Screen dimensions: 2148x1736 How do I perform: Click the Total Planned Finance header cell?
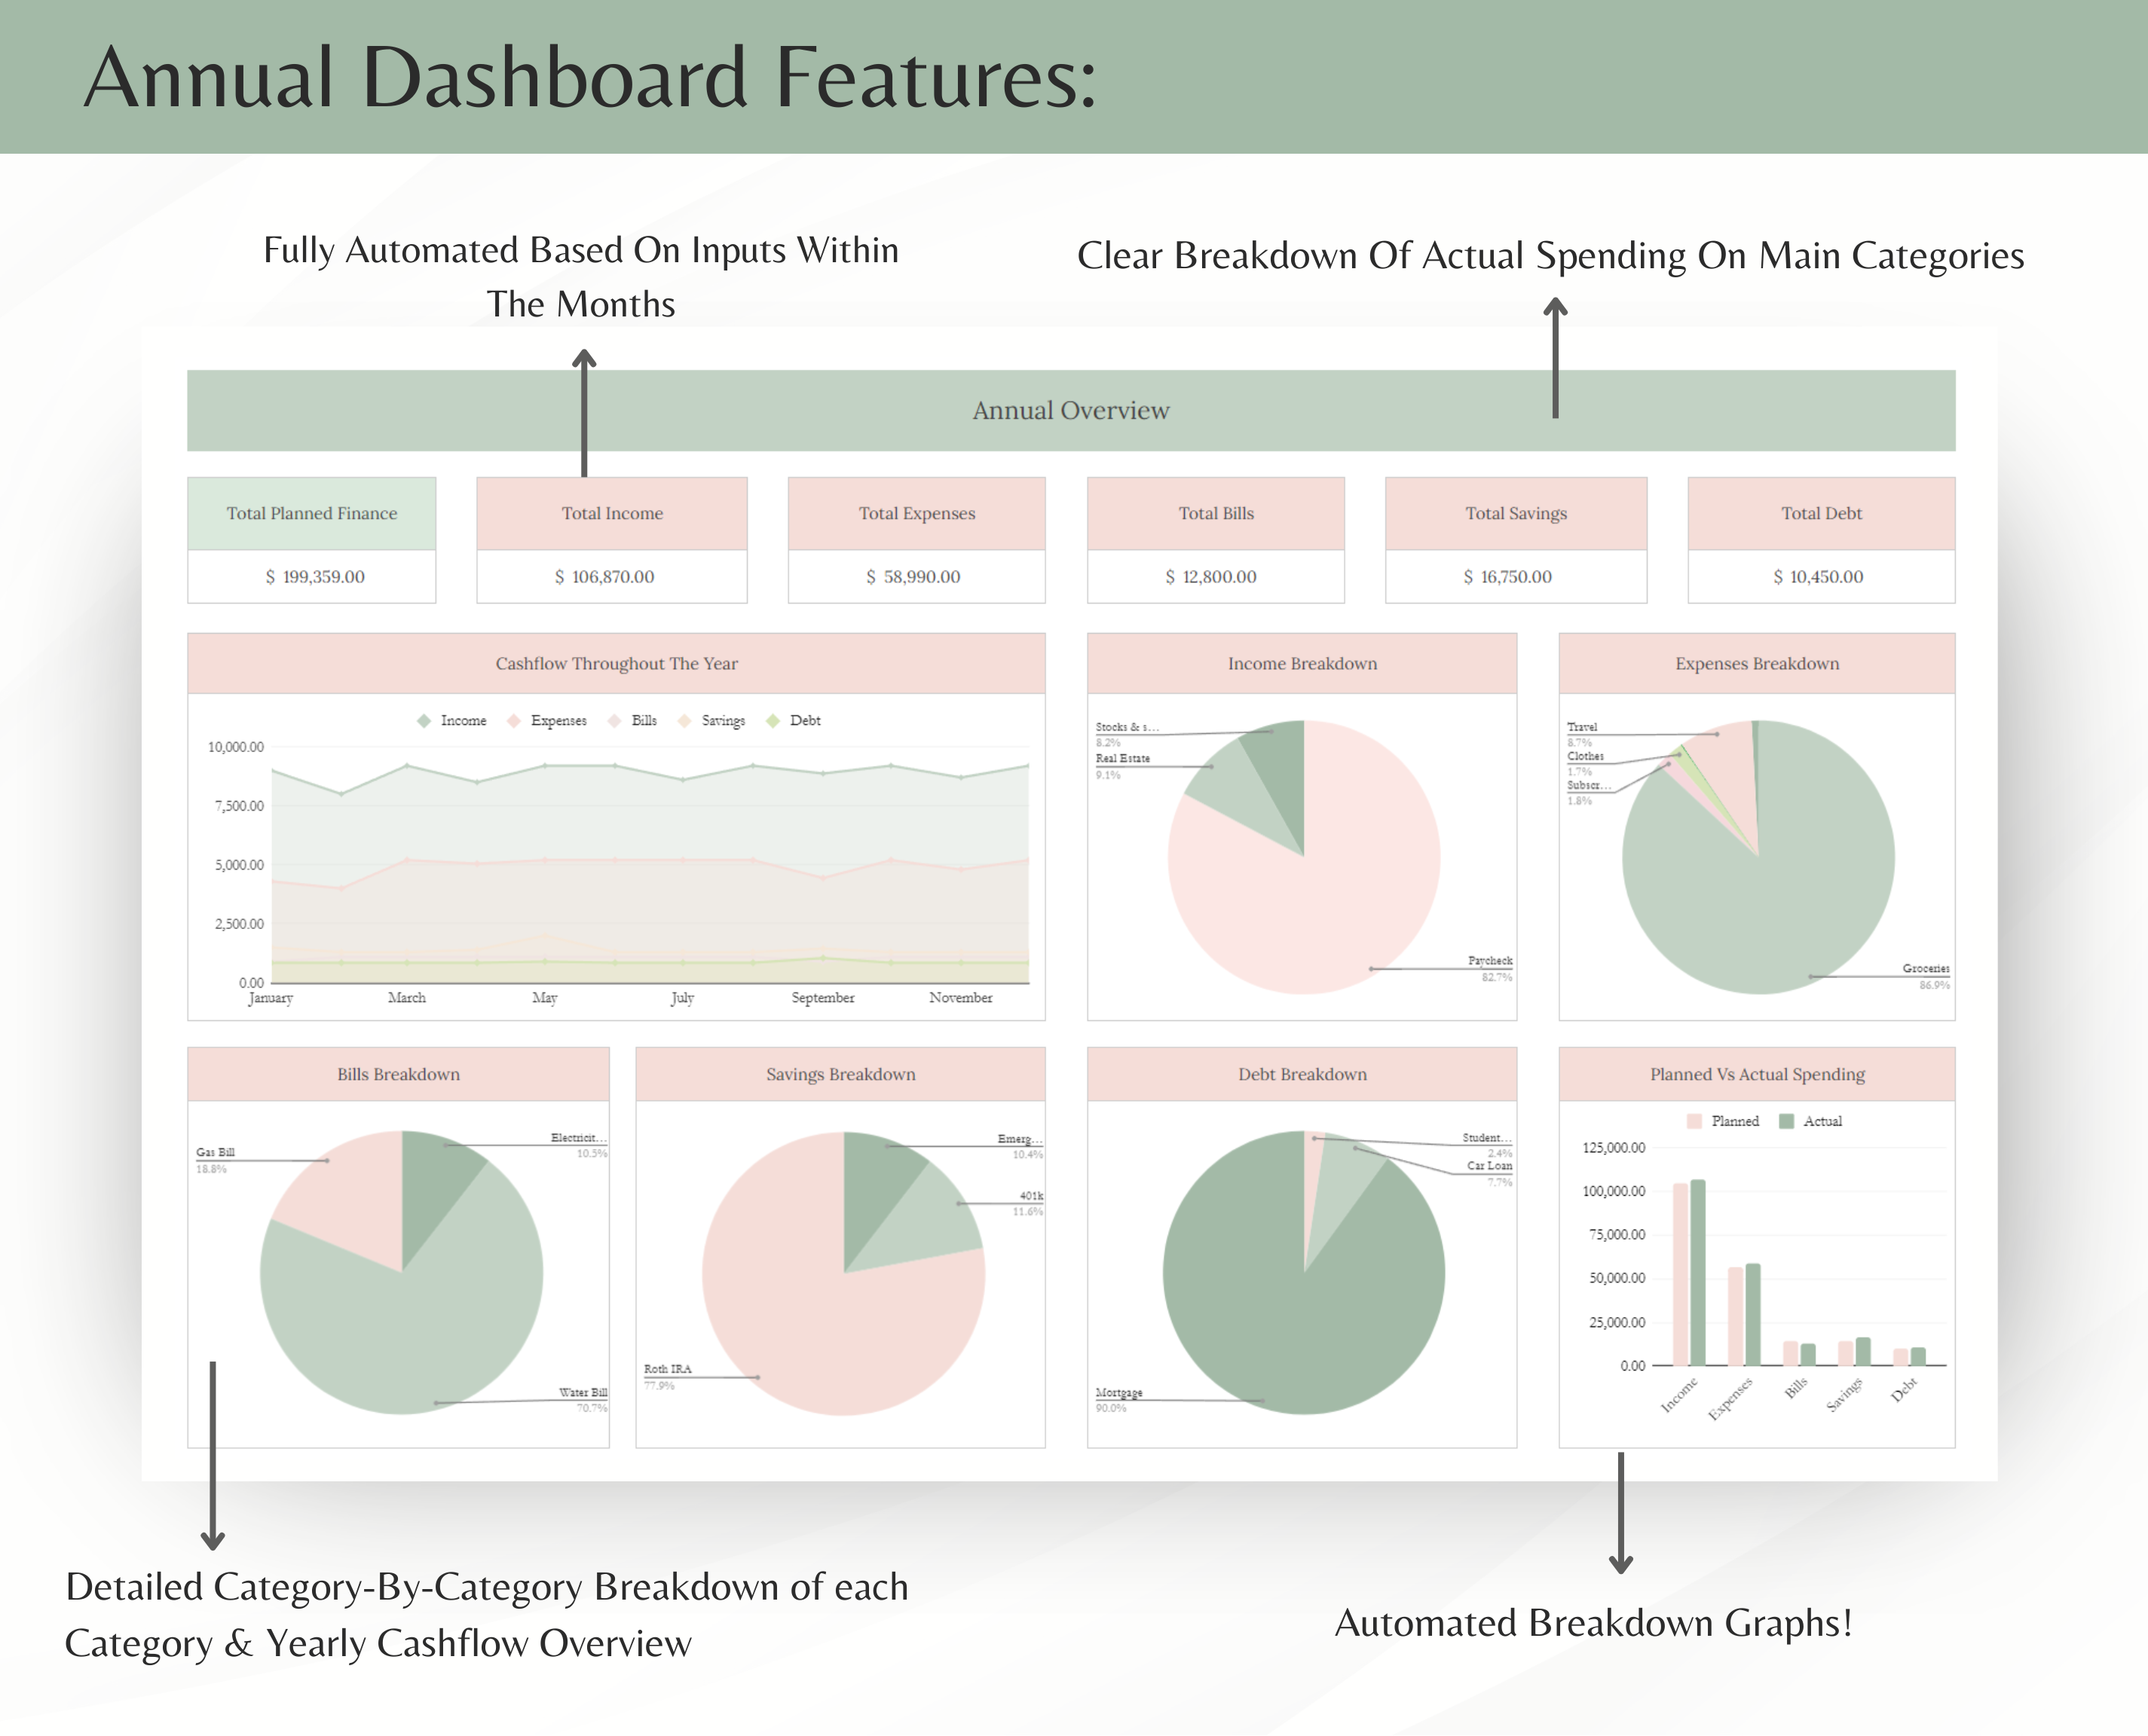tap(312, 513)
